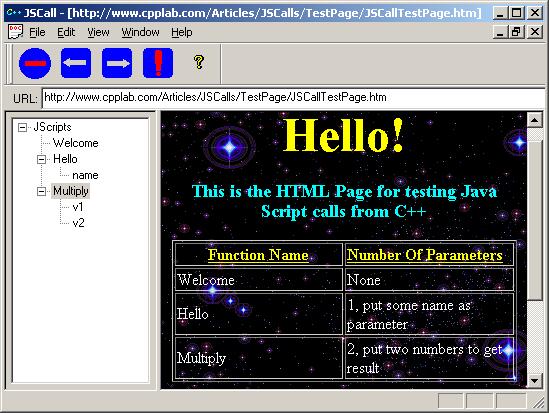This screenshot has width=549, height=413.
Task: Open the View menu
Action: pyautogui.click(x=98, y=32)
